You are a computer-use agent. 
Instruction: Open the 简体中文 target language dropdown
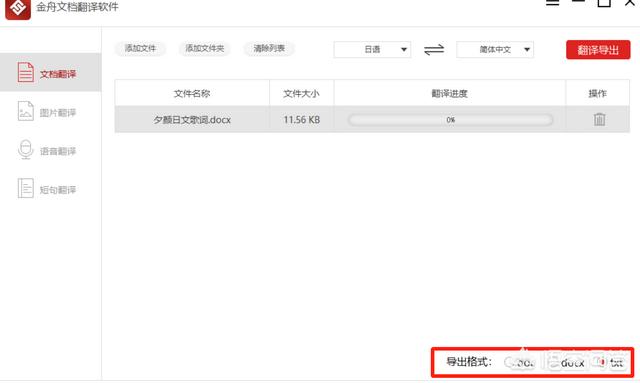click(x=495, y=49)
